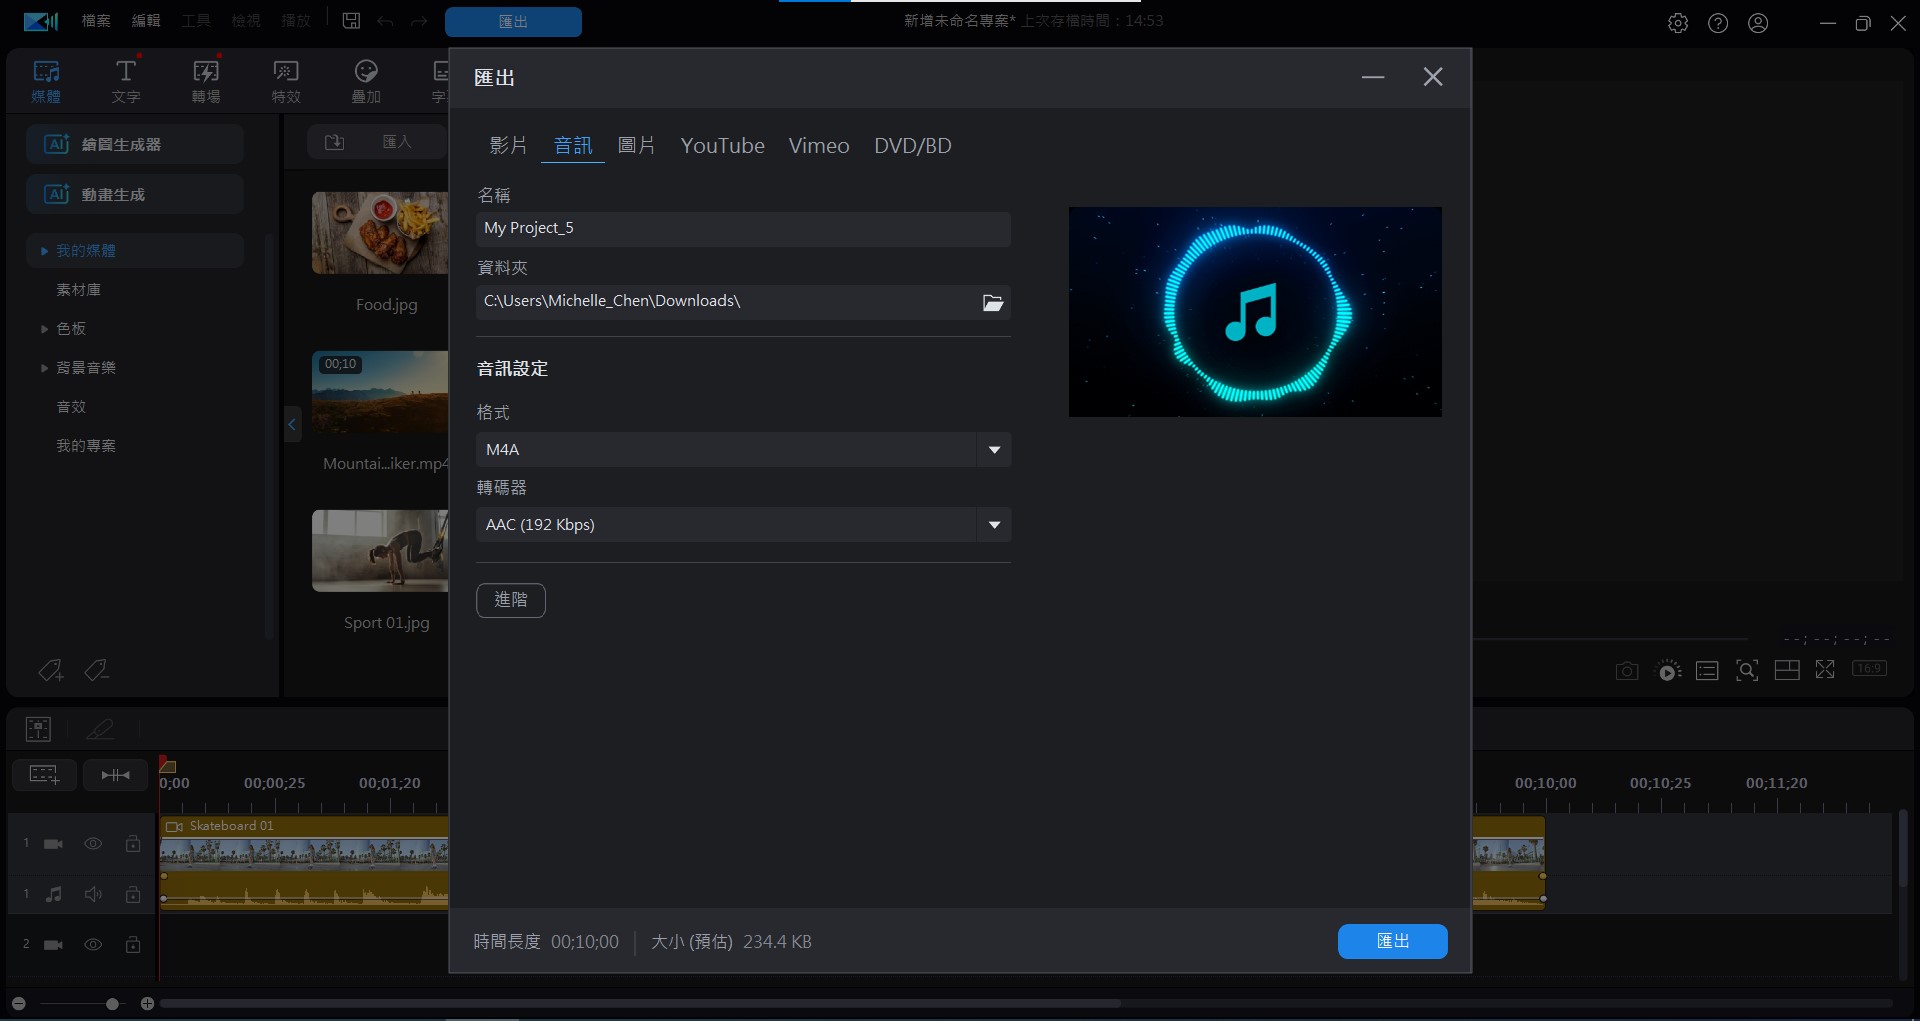
Task: Click the 匯出 button to export
Action: pyautogui.click(x=1392, y=941)
